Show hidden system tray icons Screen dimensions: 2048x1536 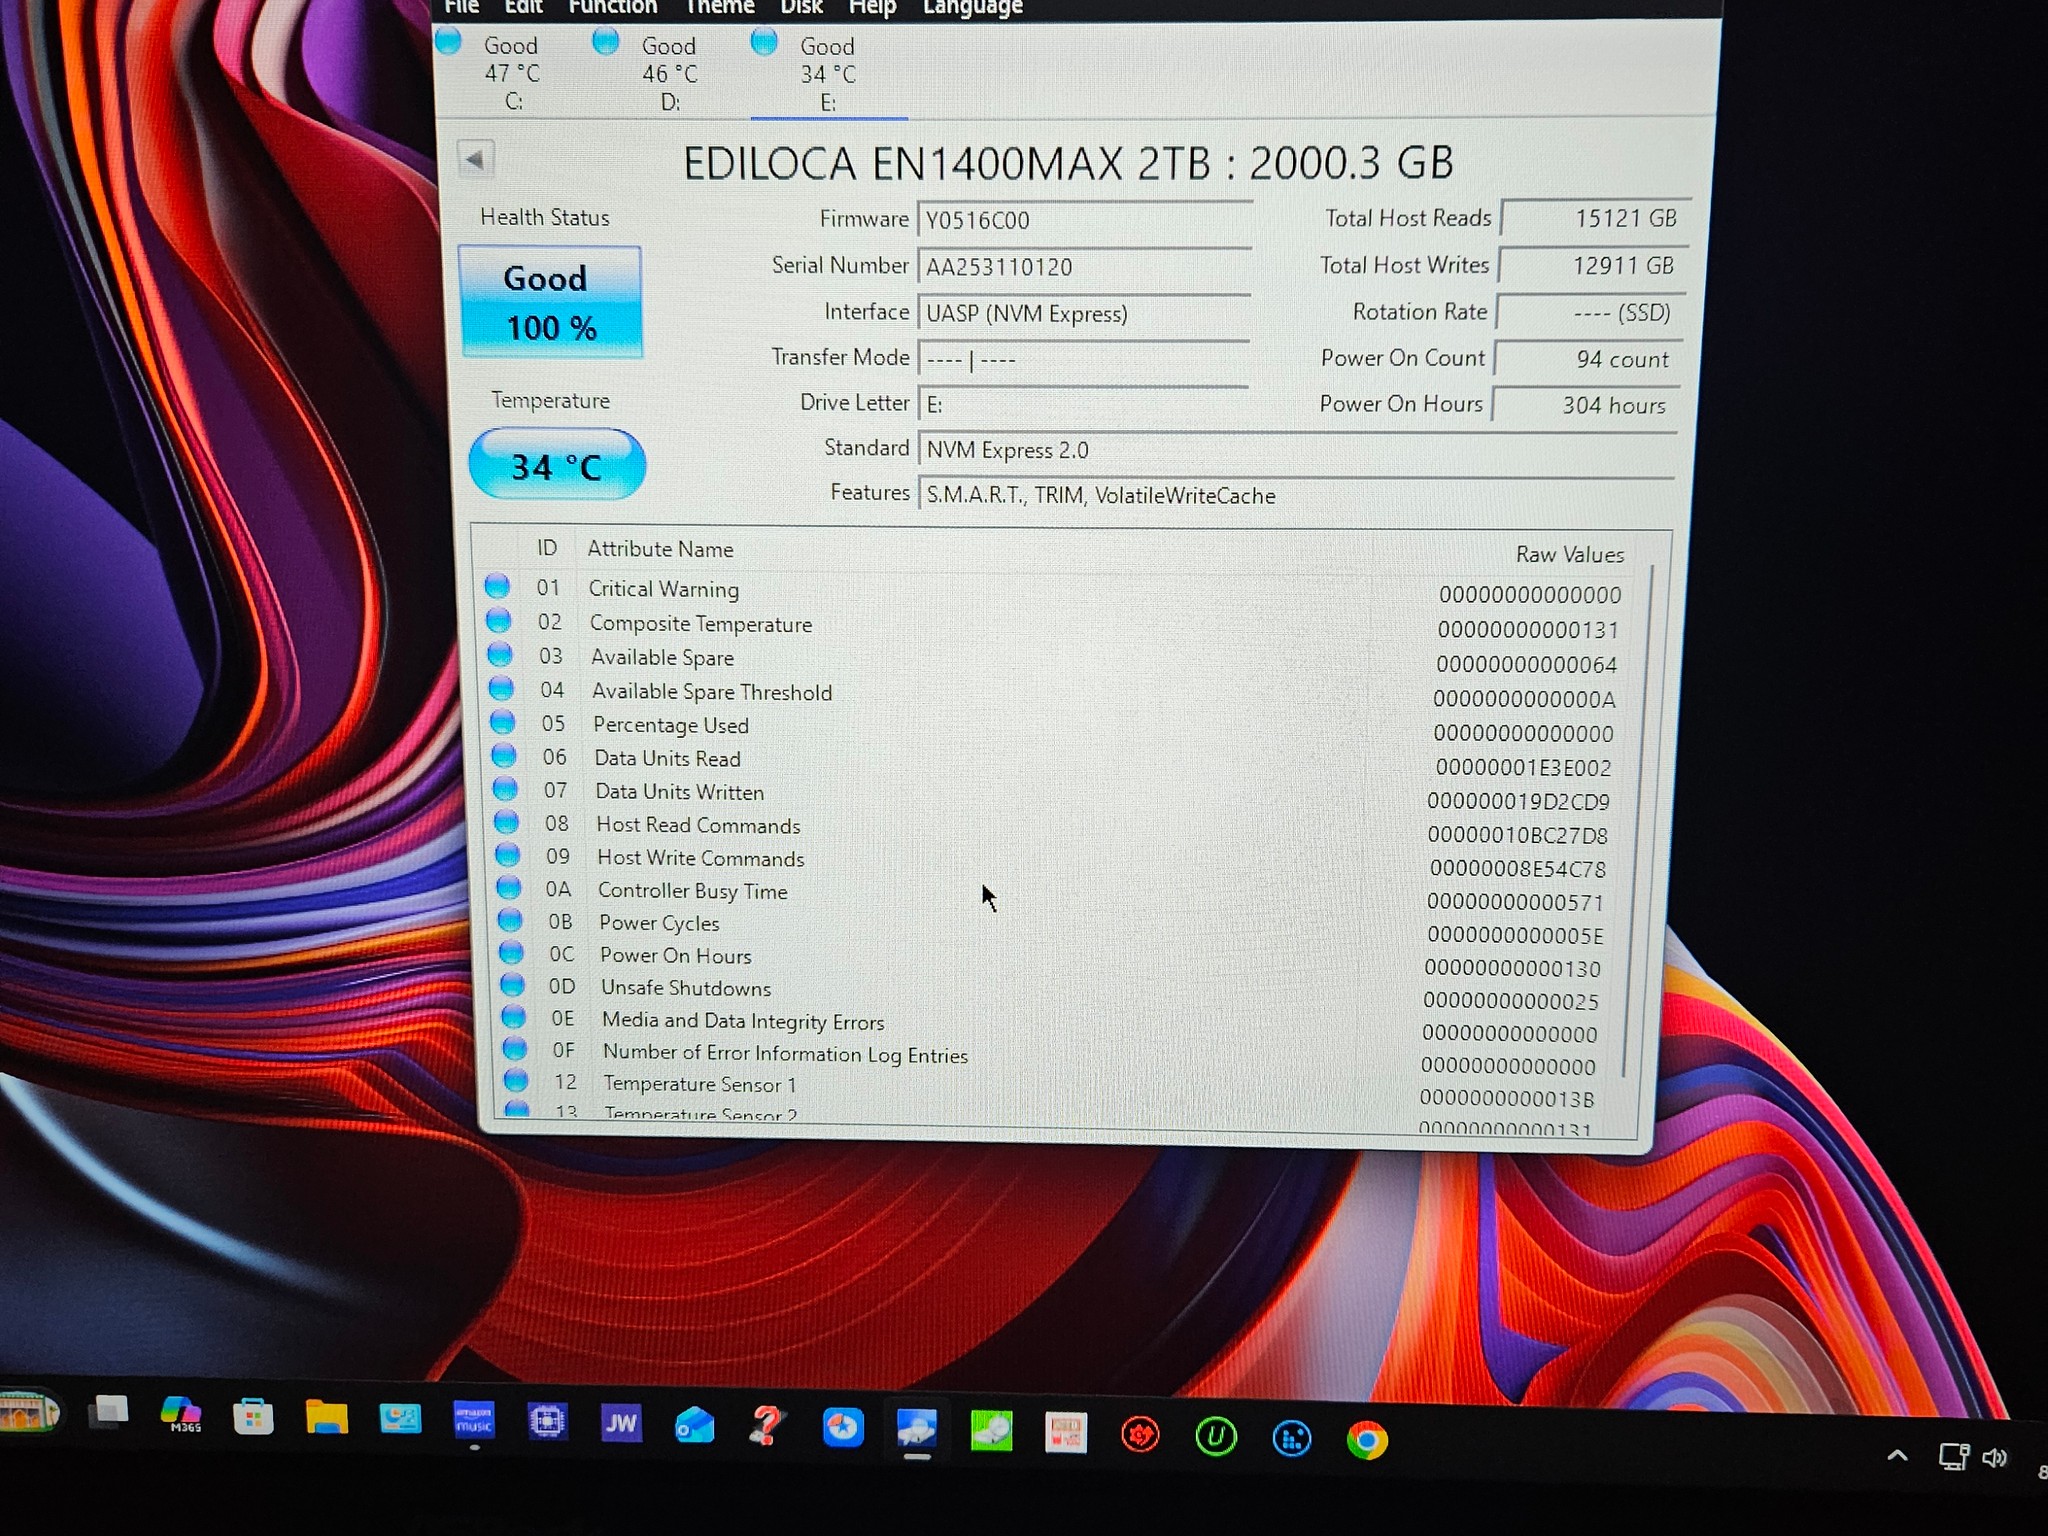(1897, 1456)
